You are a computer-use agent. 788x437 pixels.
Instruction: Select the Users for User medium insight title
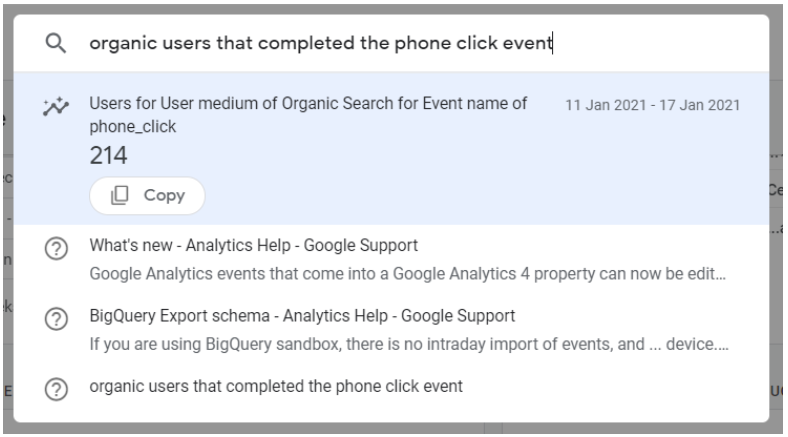pos(308,104)
